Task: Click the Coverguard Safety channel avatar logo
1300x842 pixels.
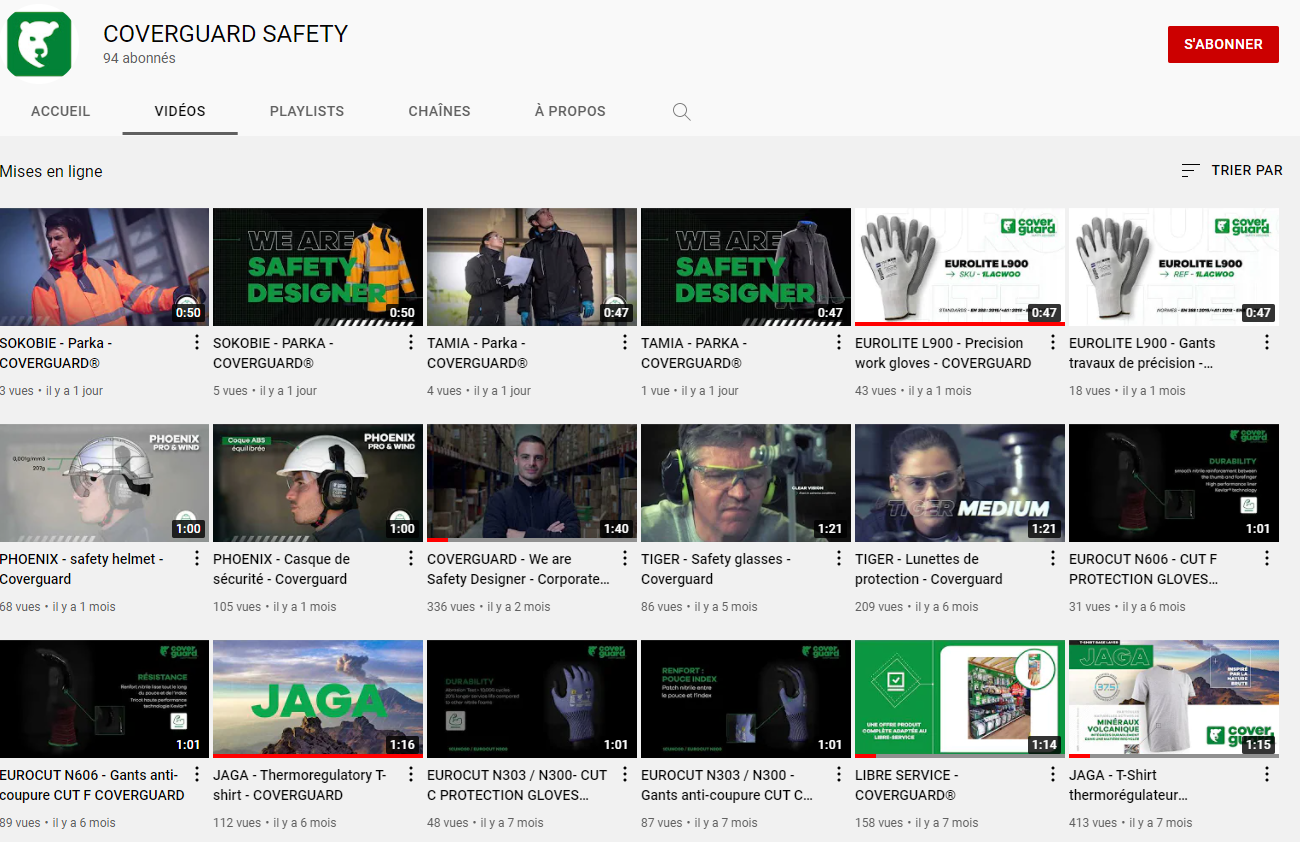Action: pyautogui.click(x=39, y=44)
